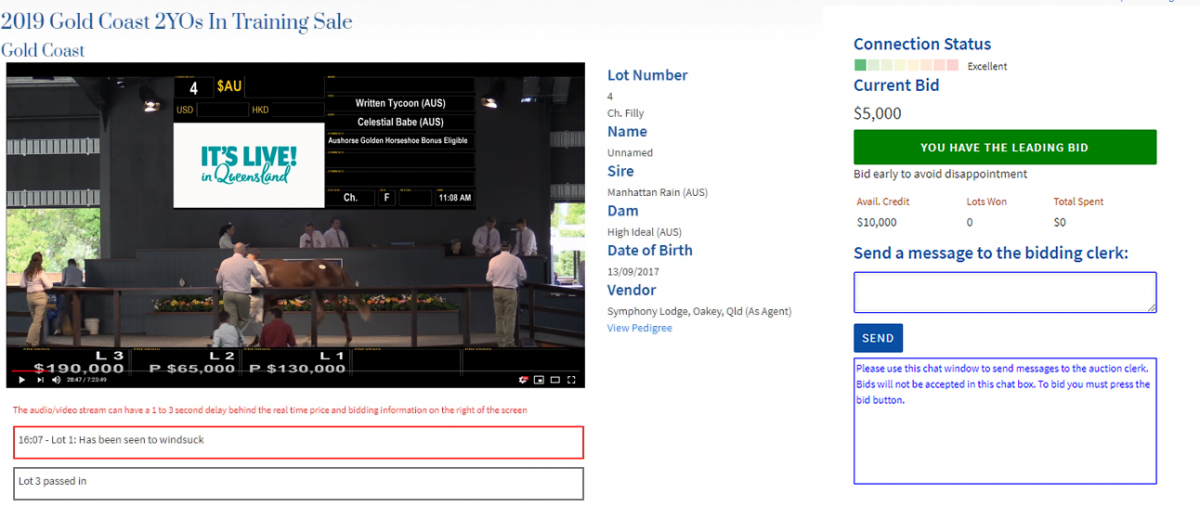Viewport: 1200px width, 507px height.
Task: Click the SEND message button
Action: (877, 338)
